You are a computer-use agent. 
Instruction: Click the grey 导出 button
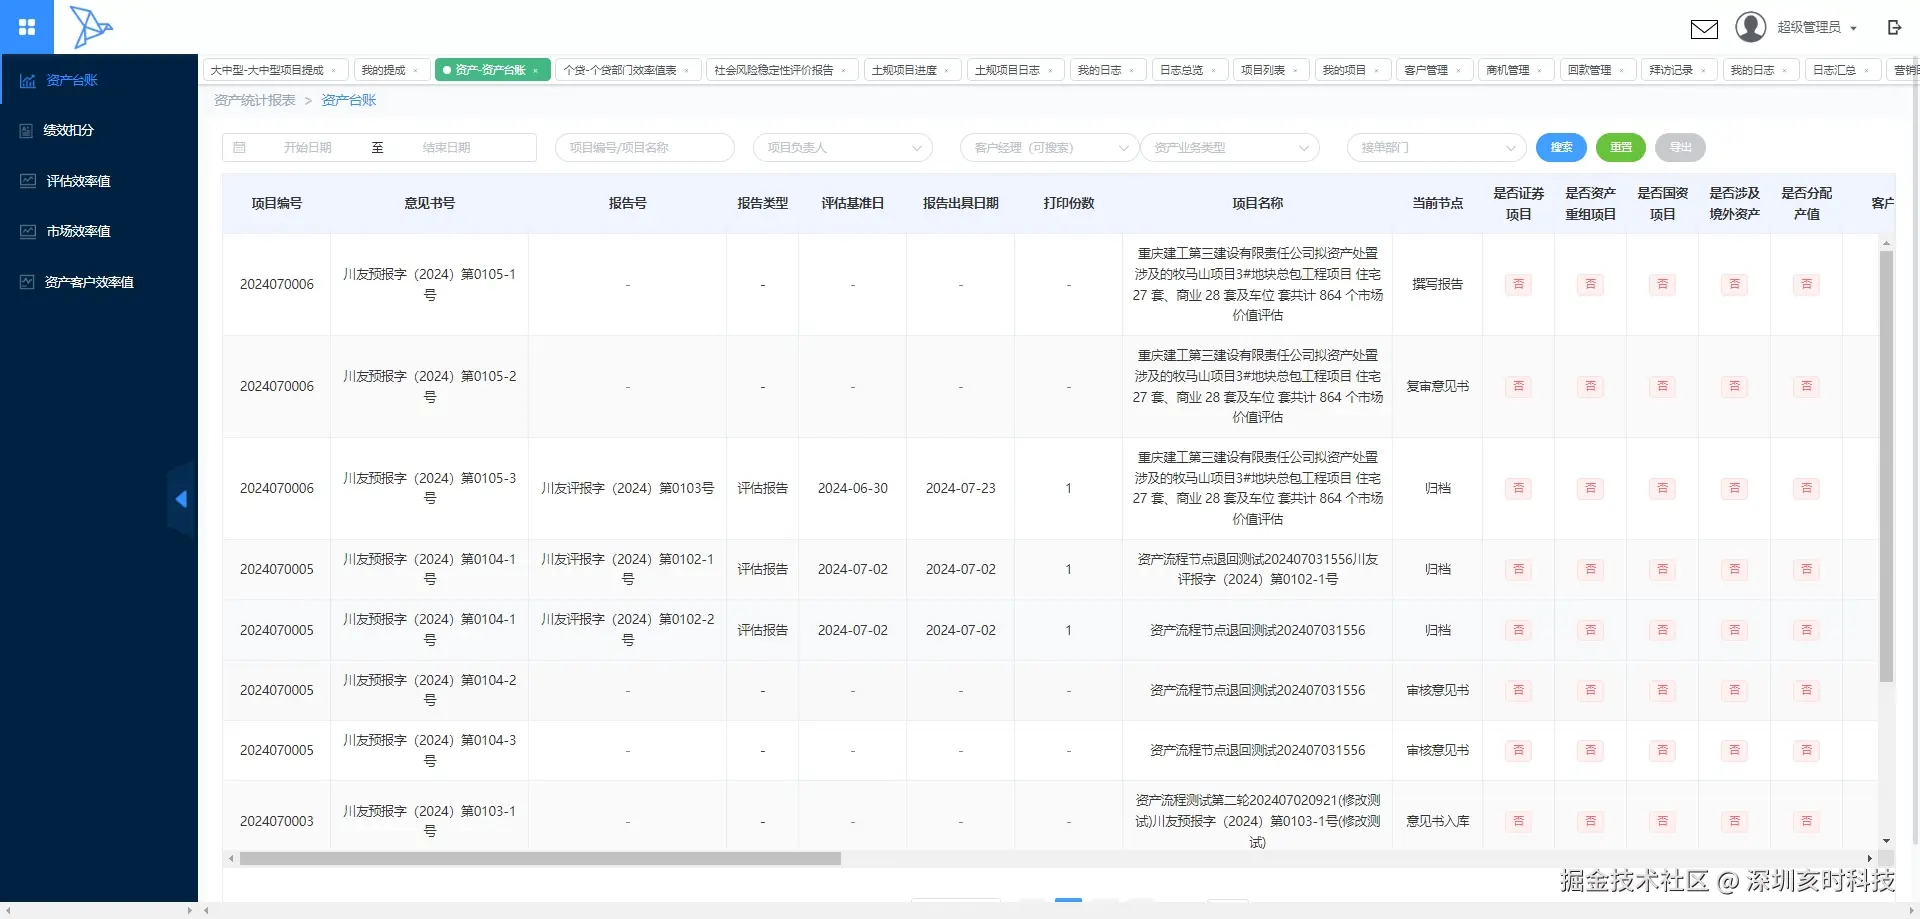point(1680,147)
